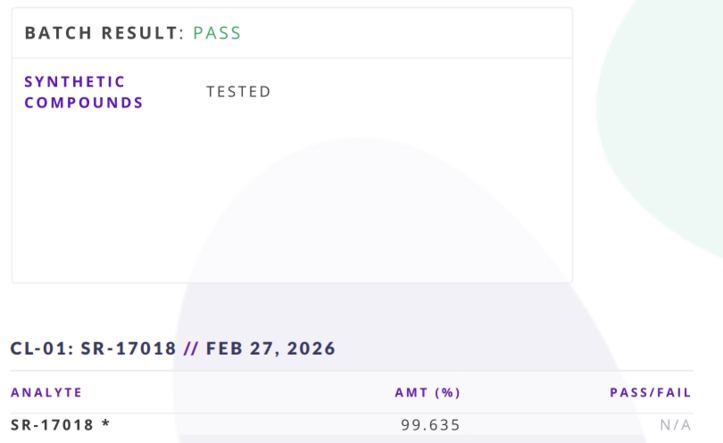The image size is (723, 443).
Task: Click the purple double-slash separator
Action: [192, 349]
